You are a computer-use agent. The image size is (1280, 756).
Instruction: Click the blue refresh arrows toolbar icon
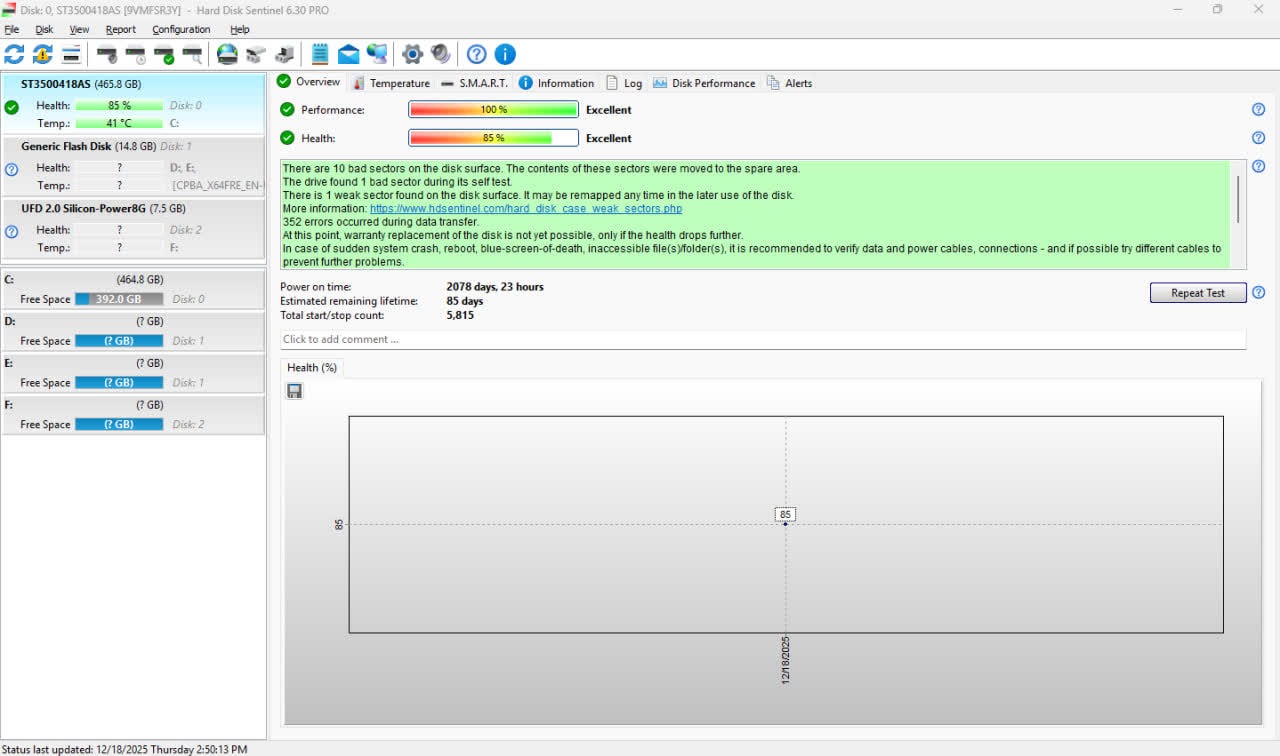coord(14,54)
